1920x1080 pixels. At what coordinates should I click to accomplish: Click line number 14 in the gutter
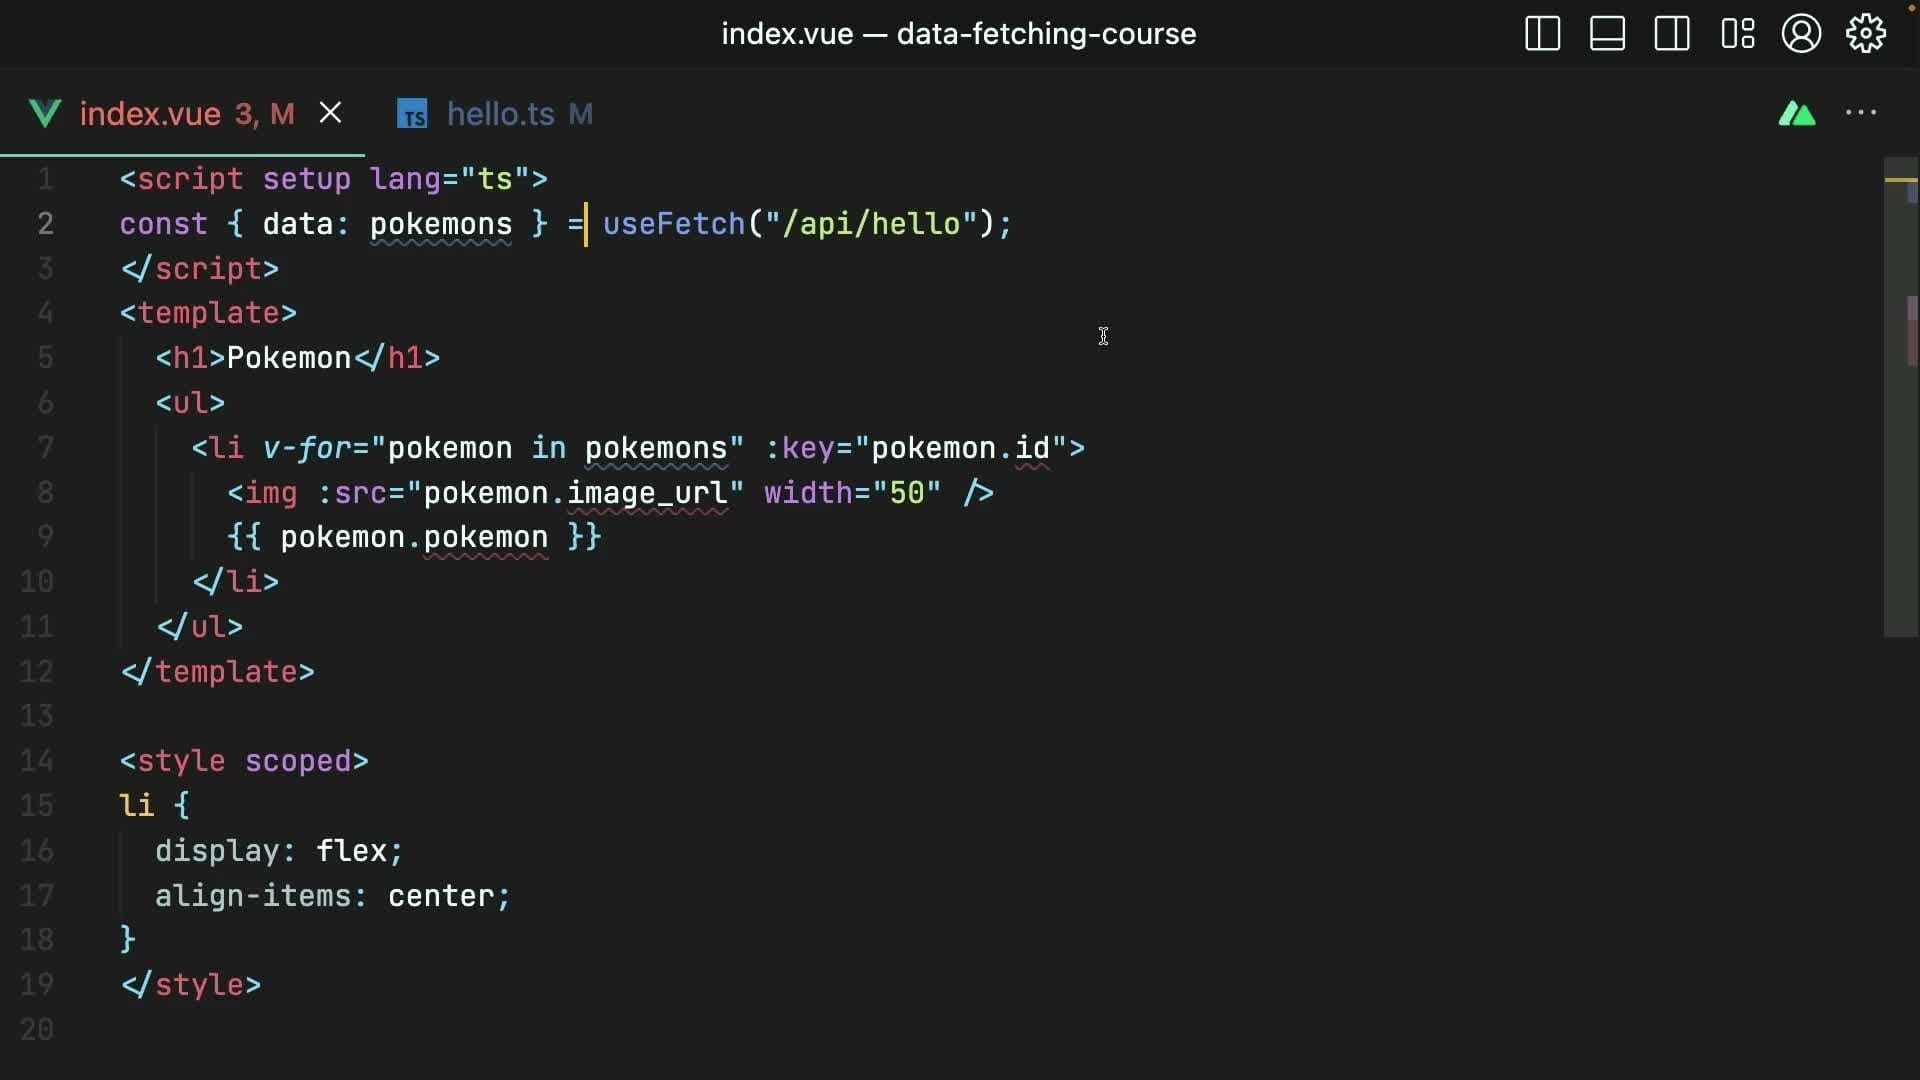[x=37, y=761]
